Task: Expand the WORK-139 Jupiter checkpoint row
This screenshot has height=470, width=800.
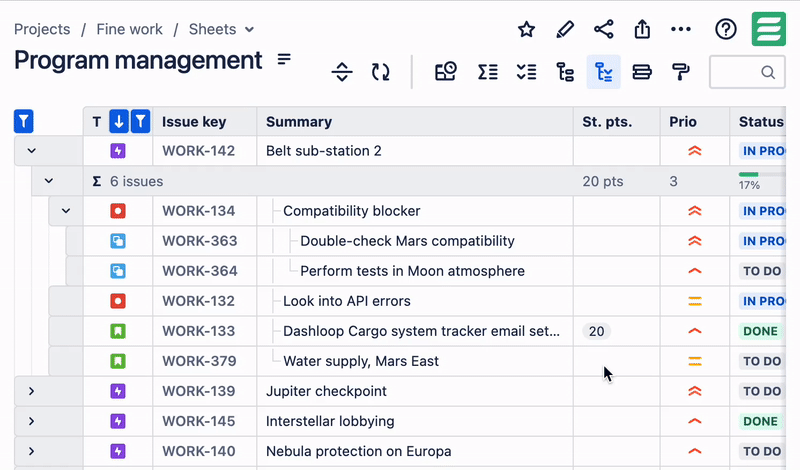Action: pyautogui.click(x=32, y=391)
